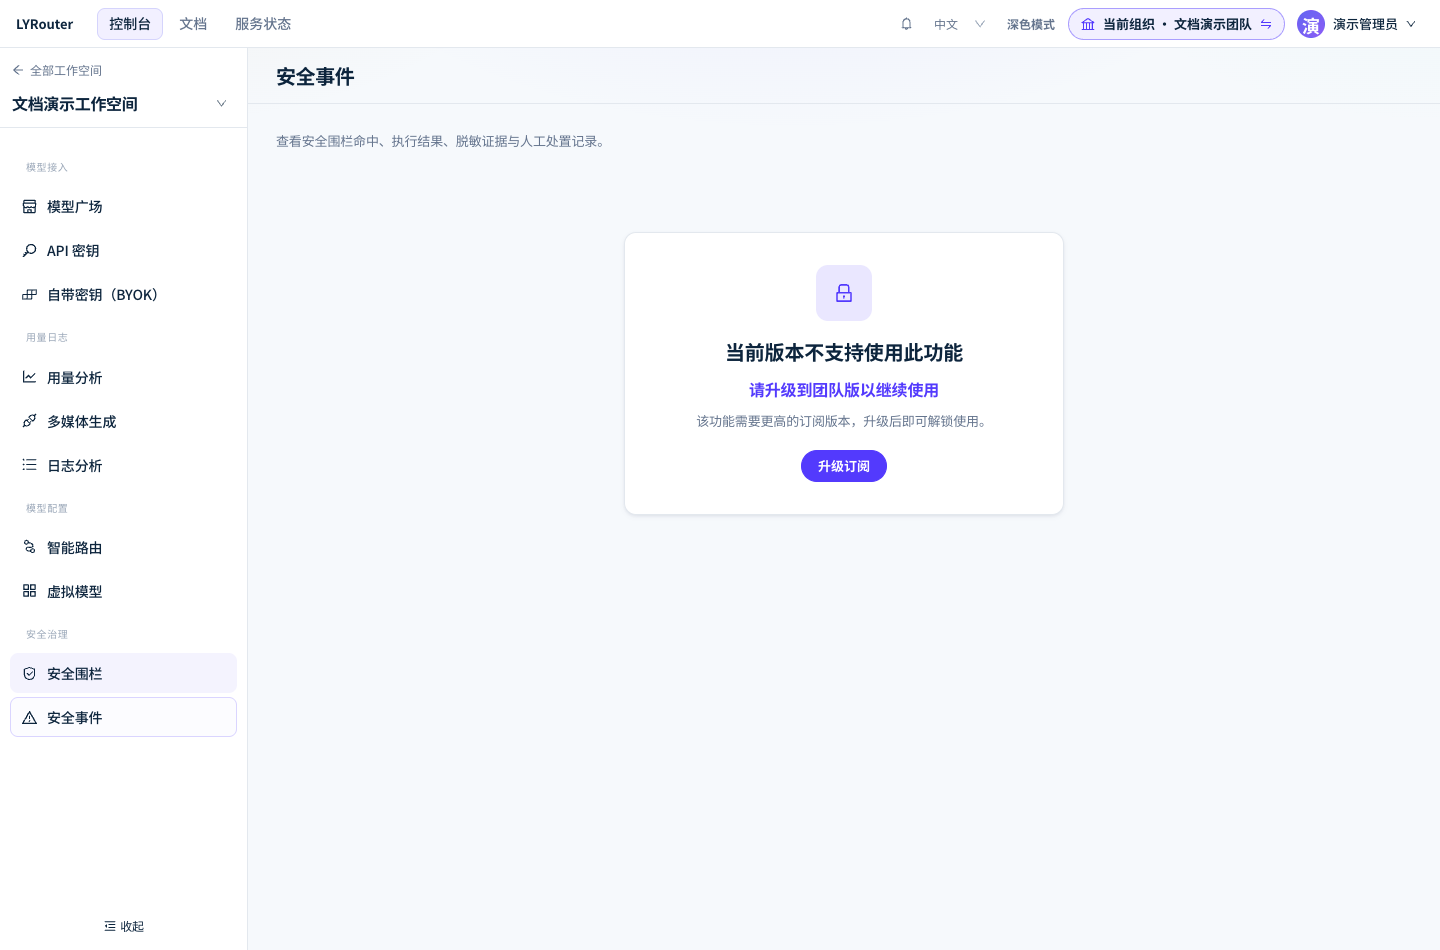Select 智能路由 menu label
This screenshot has width=1440, height=950.
click(75, 548)
